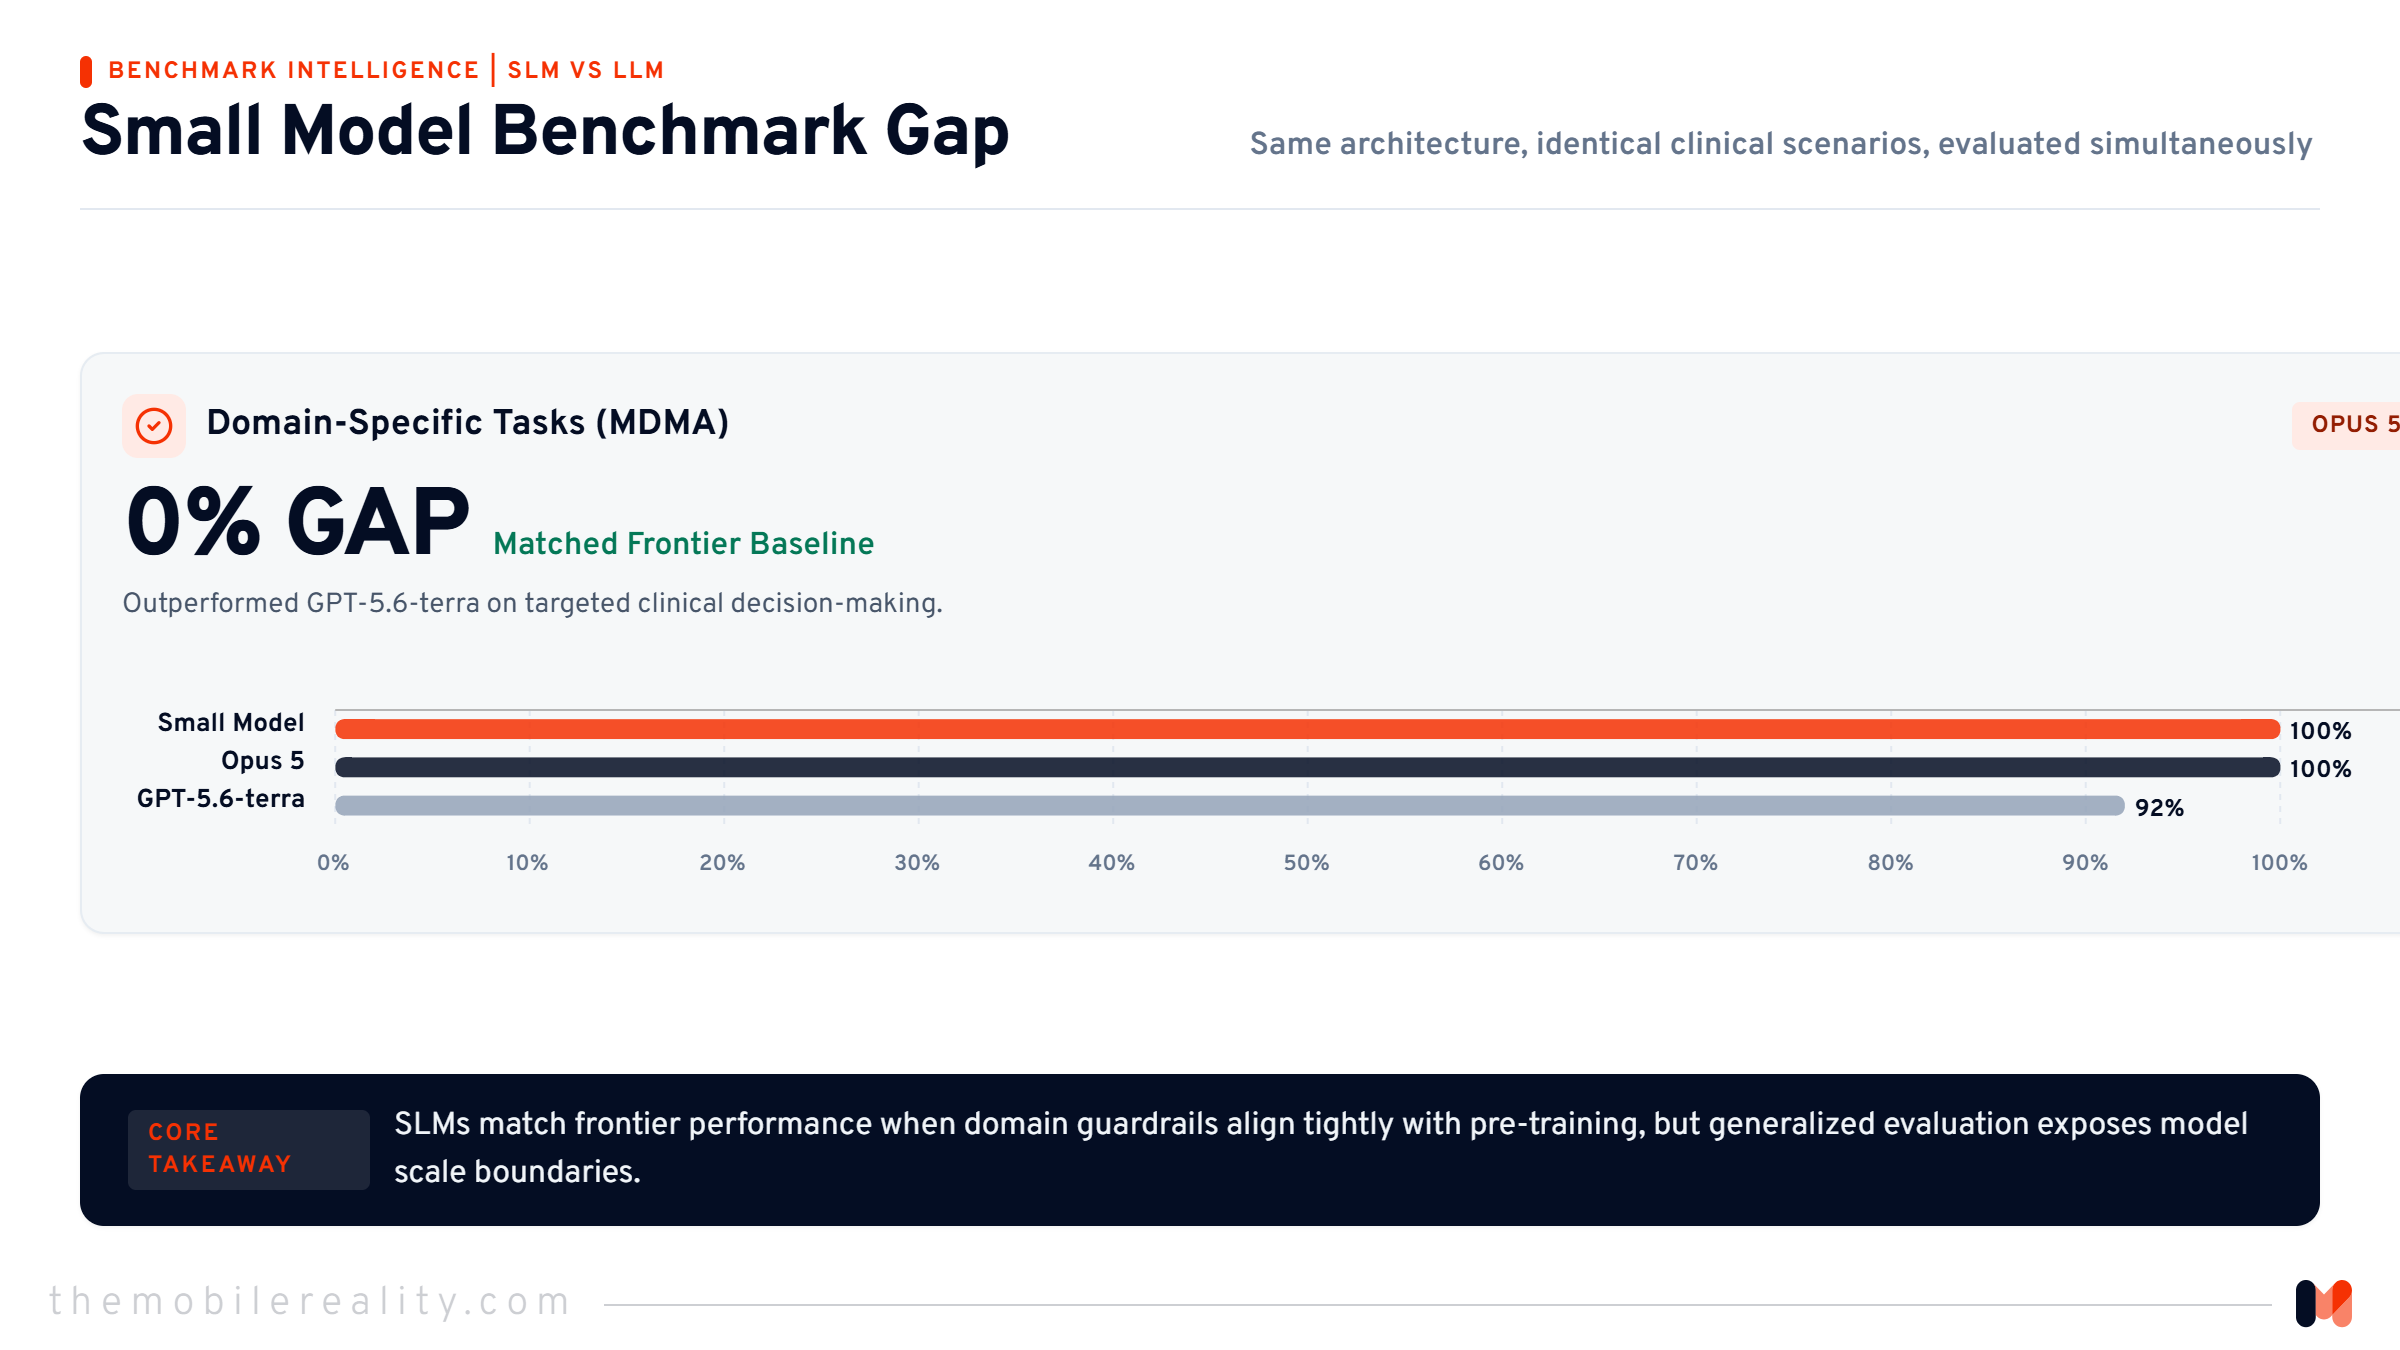
Task: Click the "SLM VS LLM" header tag
Action: pyautogui.click(x=586, y=70)
